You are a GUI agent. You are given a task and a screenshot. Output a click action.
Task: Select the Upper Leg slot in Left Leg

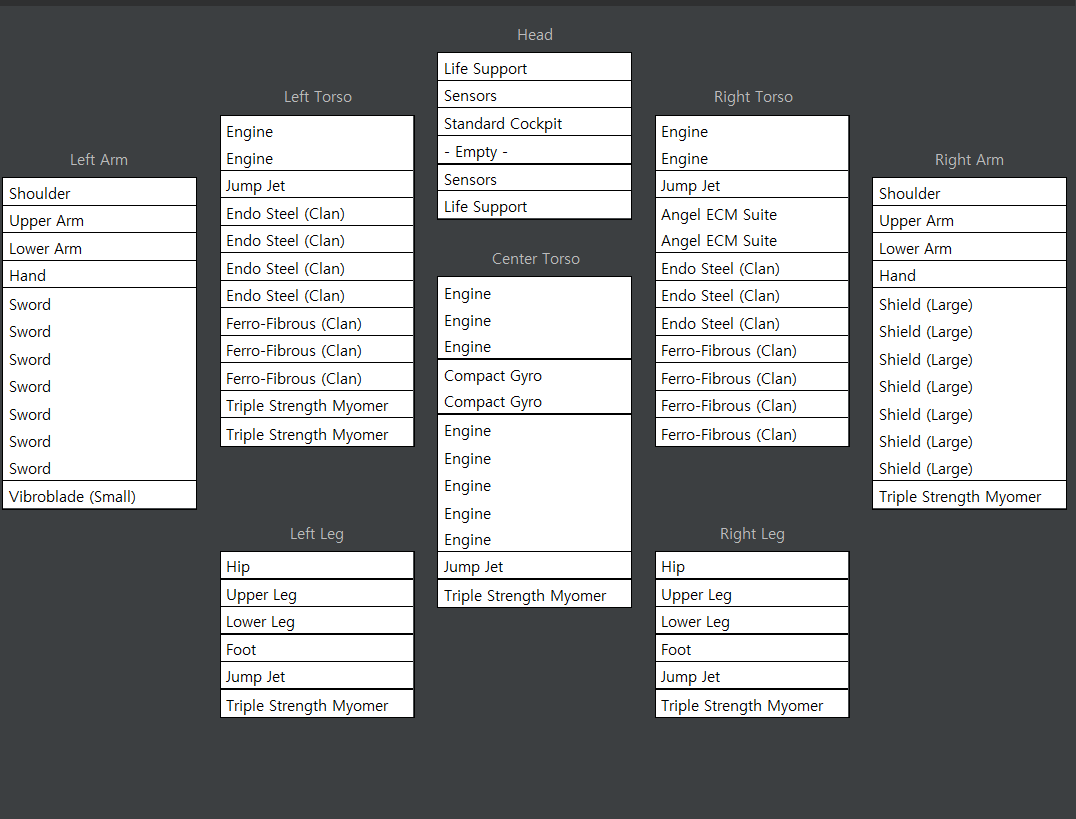point(317,594)
